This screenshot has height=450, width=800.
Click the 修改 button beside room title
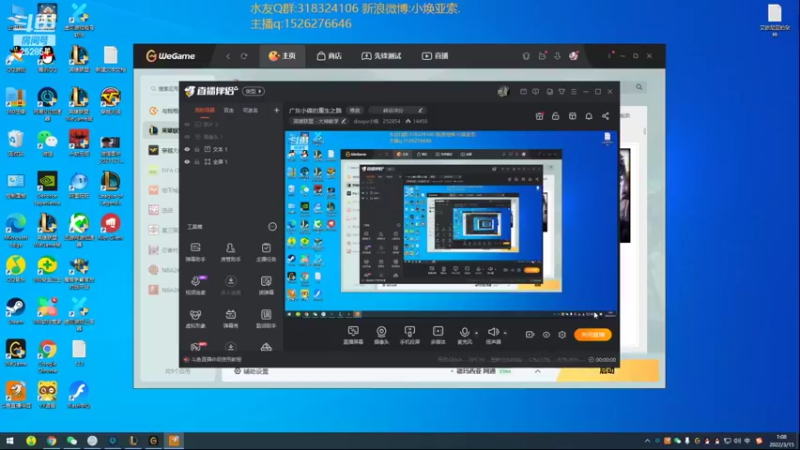click(x=355, y=110)
